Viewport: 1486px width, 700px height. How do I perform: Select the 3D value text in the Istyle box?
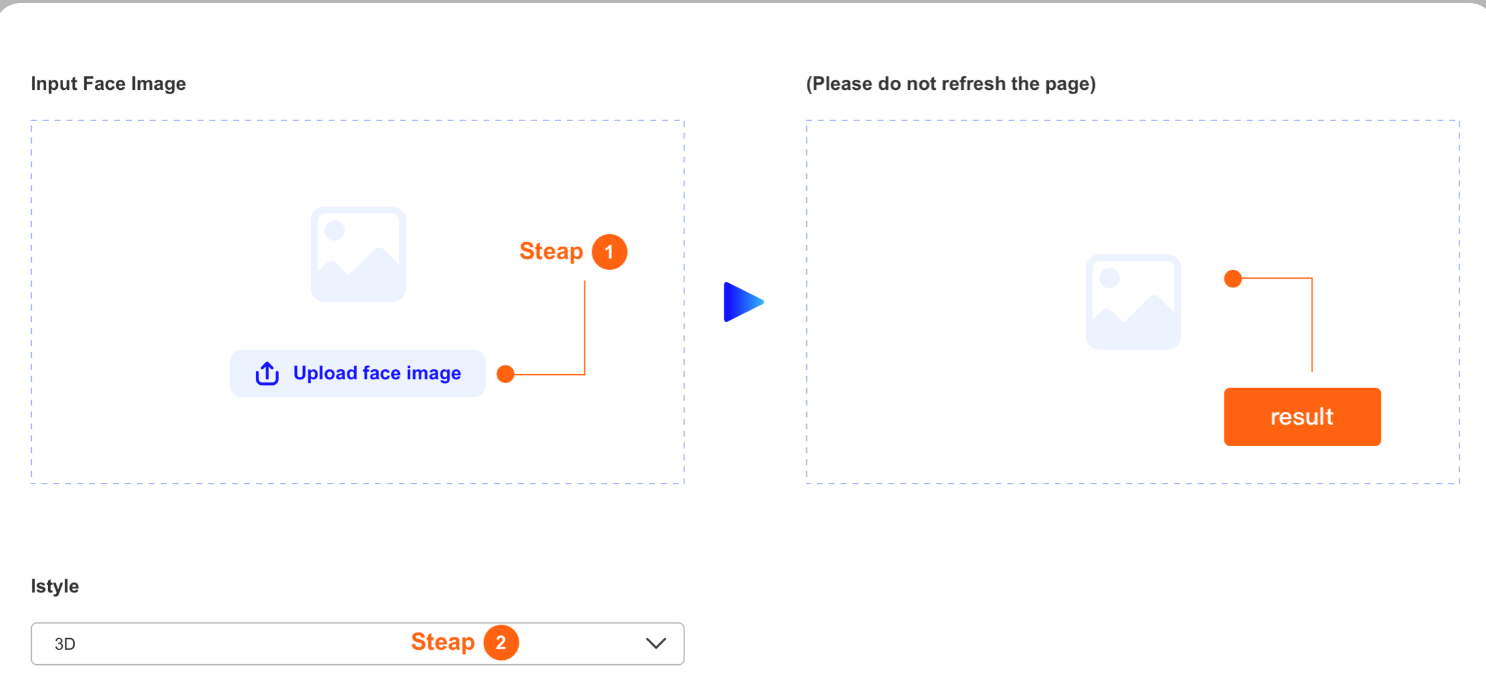pos(65,645)
